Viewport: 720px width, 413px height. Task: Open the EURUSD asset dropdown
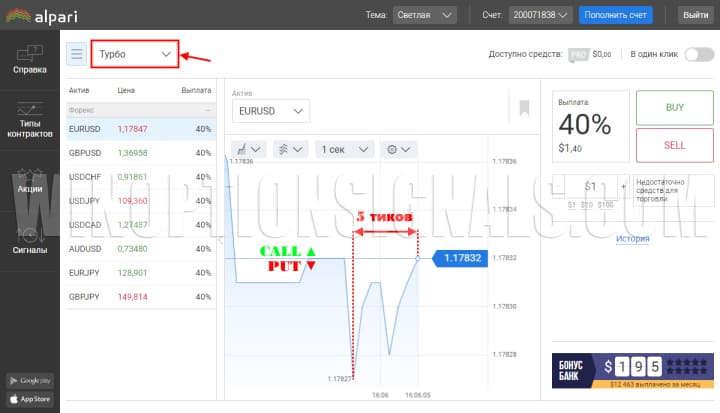coord(270,111)
